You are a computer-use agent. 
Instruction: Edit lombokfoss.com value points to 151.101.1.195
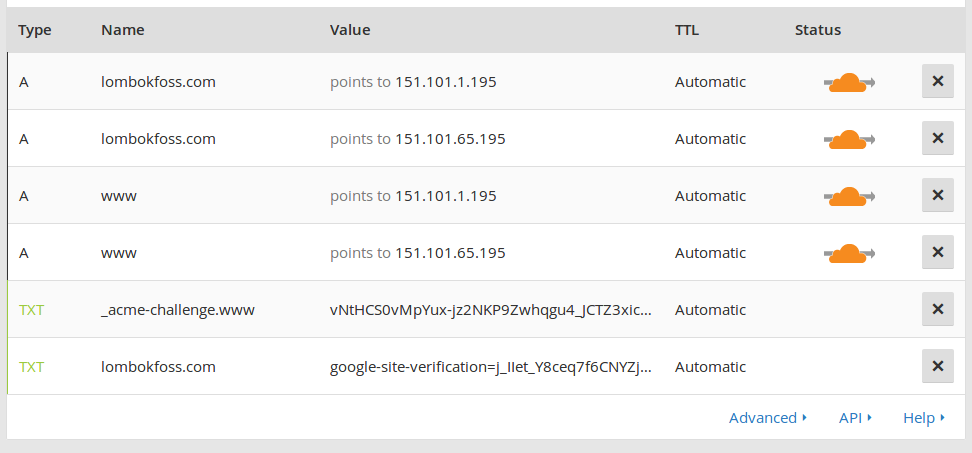413,82
